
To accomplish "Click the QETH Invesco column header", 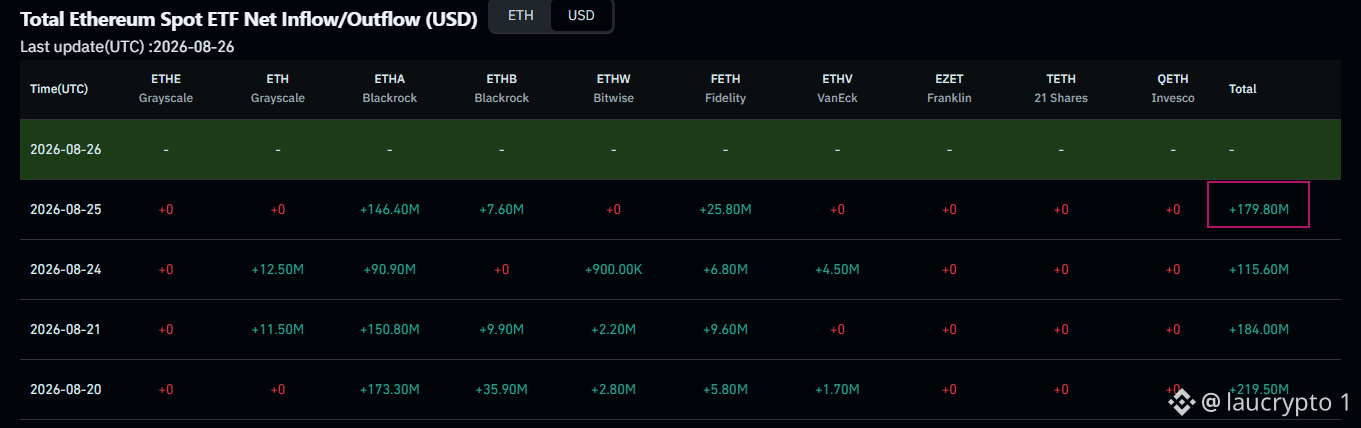I will (1173, 88).
